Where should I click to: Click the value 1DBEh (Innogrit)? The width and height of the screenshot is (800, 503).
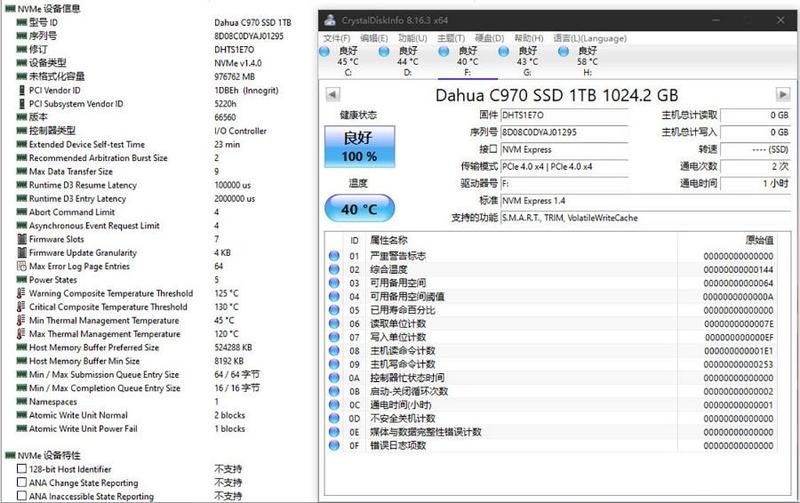point(246,90)
